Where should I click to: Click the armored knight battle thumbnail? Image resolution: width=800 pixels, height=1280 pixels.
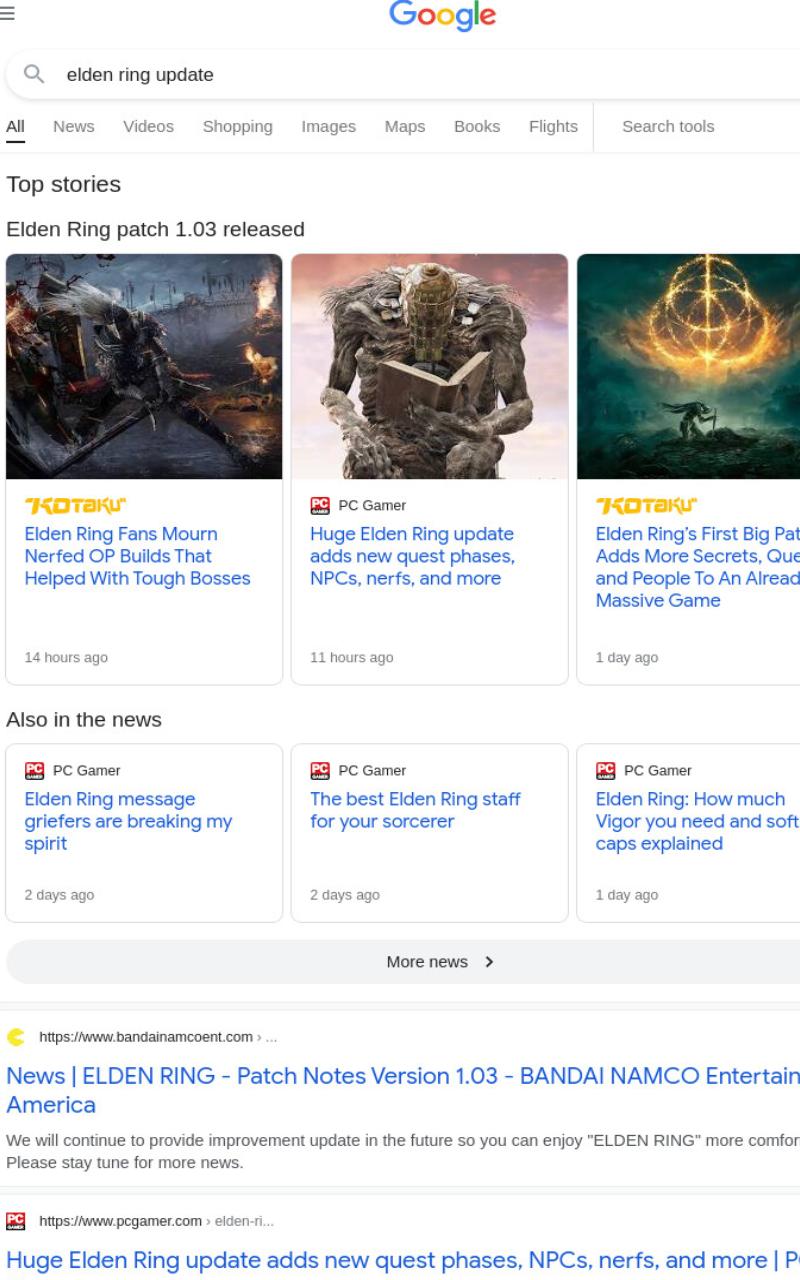(x=144, y=366)
